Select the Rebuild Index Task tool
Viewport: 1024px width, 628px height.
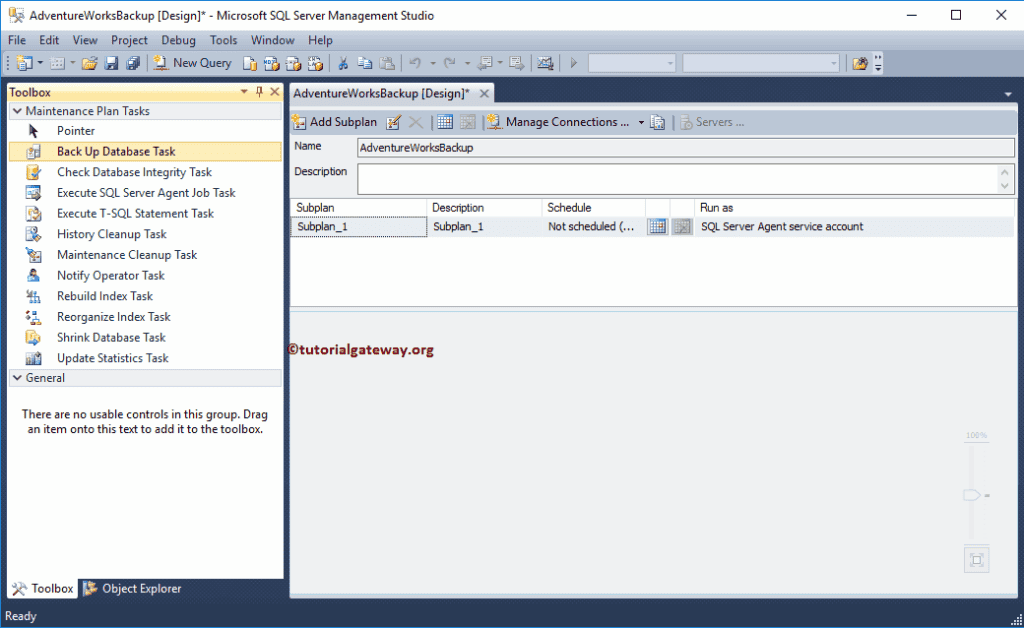(104, 296)
